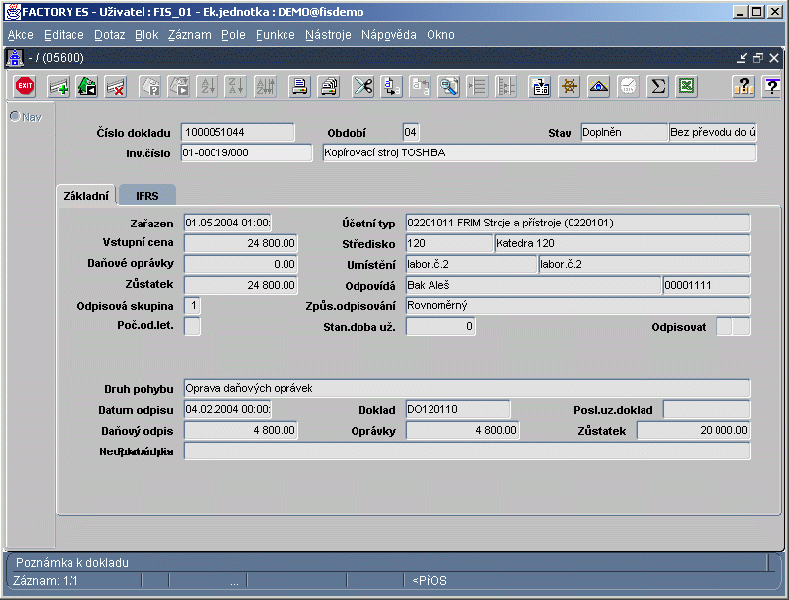
Task: Click the red EXIT toolbar icon
Action: (25, 87)
